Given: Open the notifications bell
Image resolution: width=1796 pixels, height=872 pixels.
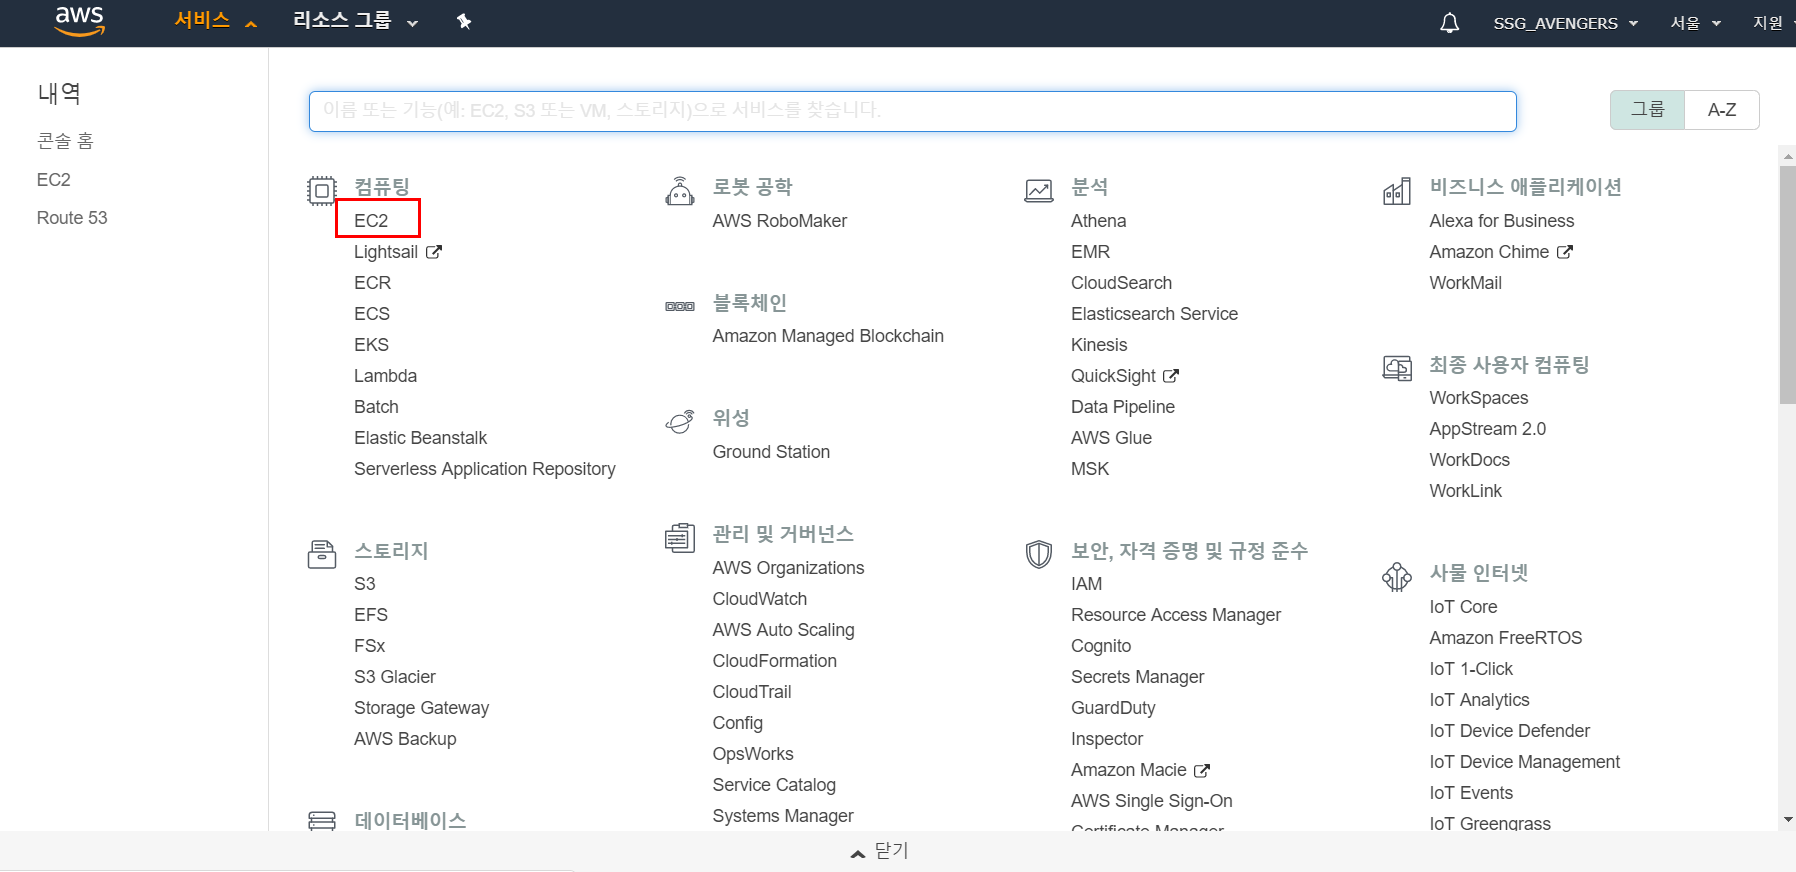Looking at the screenshot, I should coord(1449,23).
